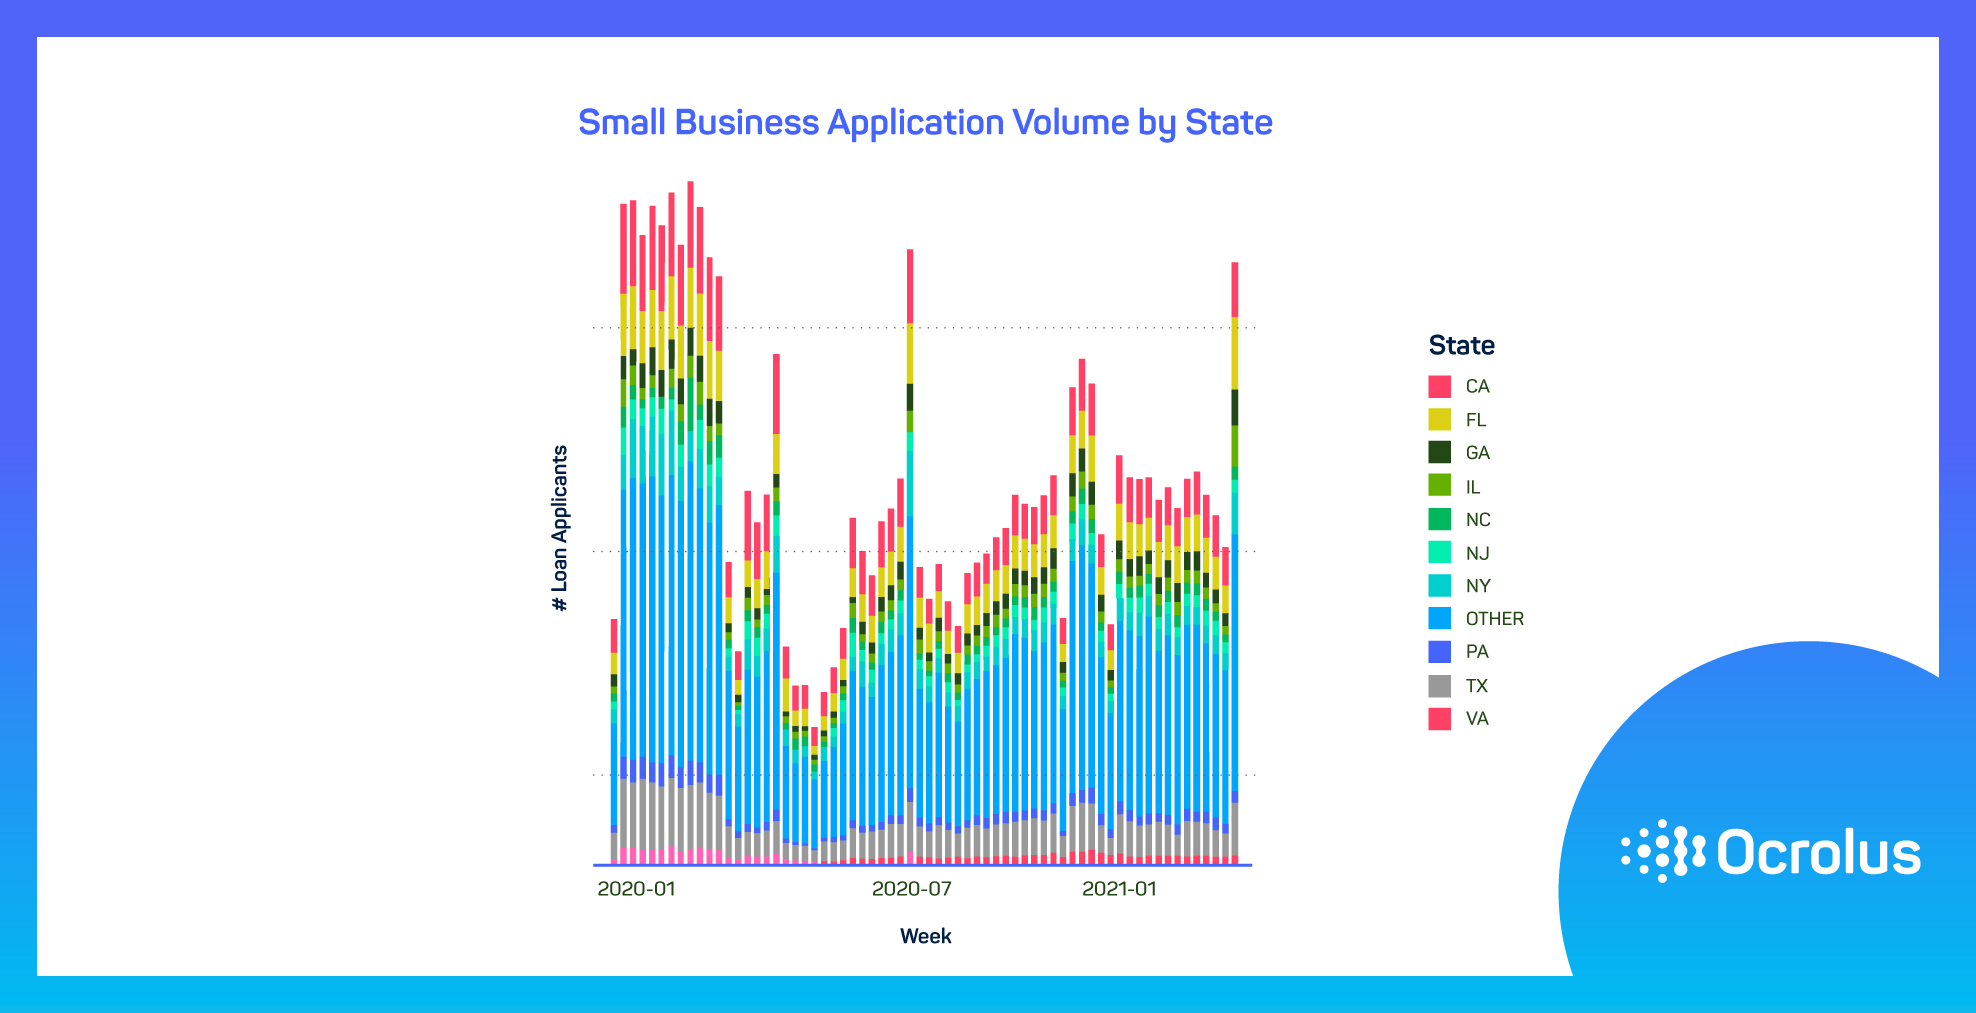Viewport: 1976px width, 1013px height.
Task: Click the 'TX' legend label text
Action: pyautogui.click(x=1477, y=686)
